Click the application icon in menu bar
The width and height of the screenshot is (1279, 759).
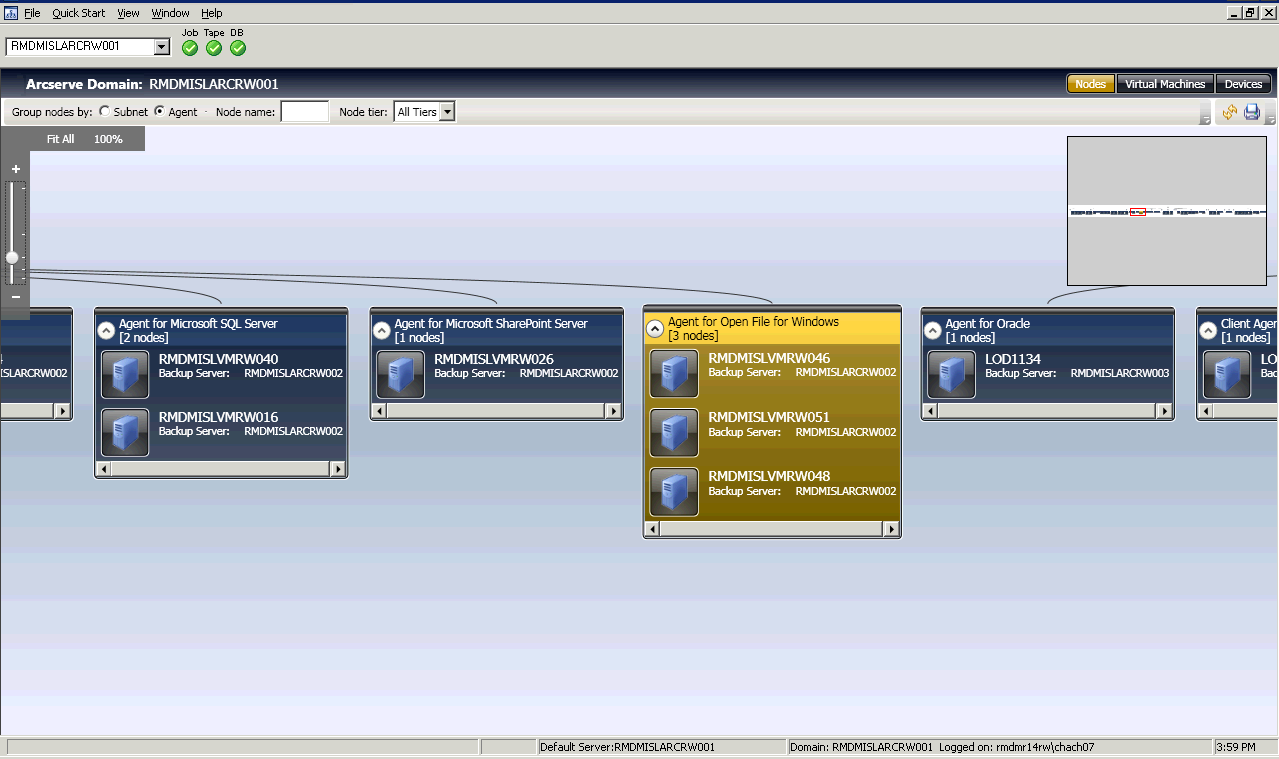point(11,13)
